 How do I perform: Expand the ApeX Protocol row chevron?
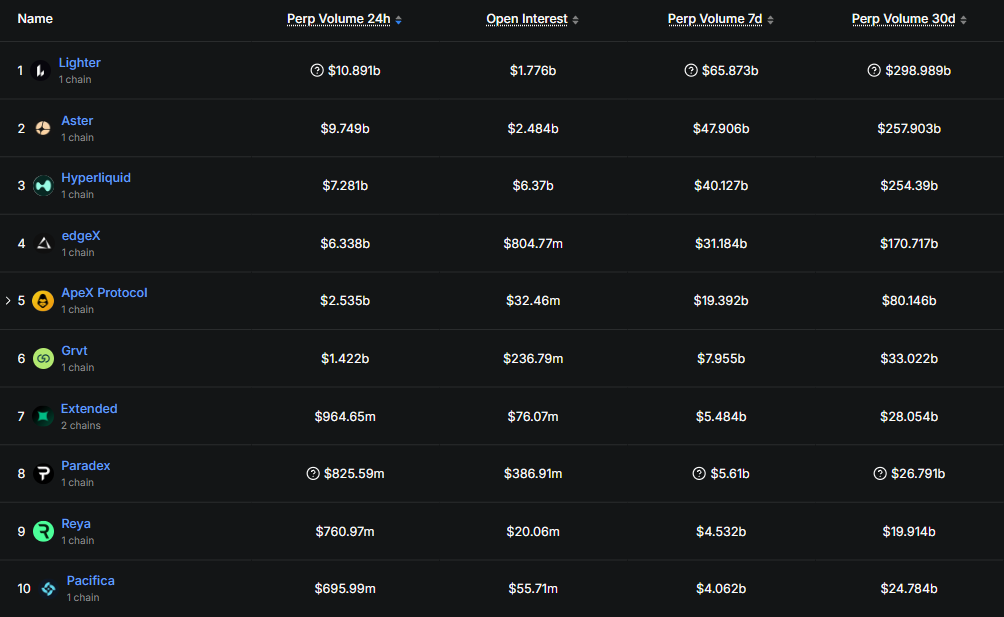(x=8, y=300)
